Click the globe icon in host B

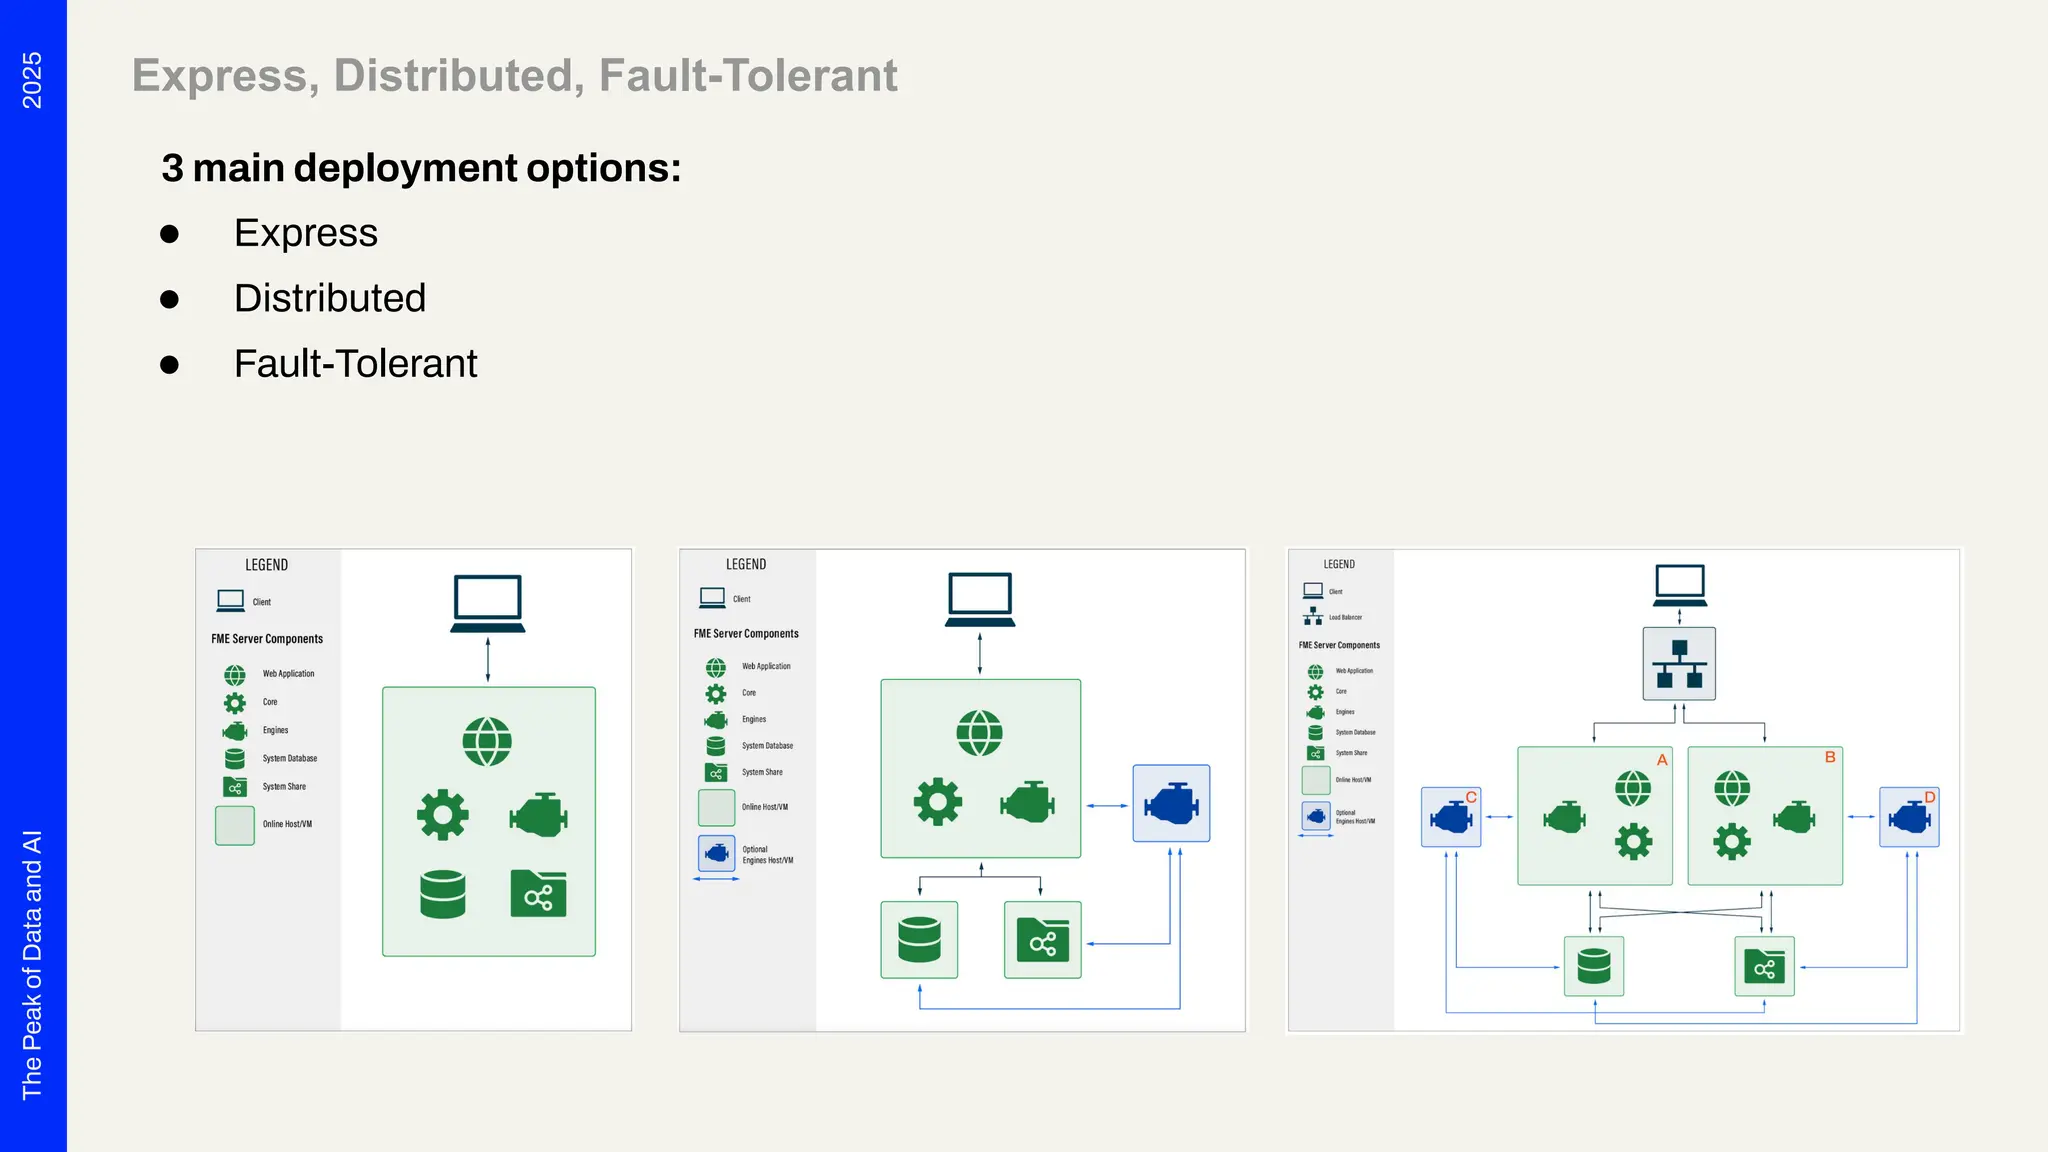point(1732,789)
